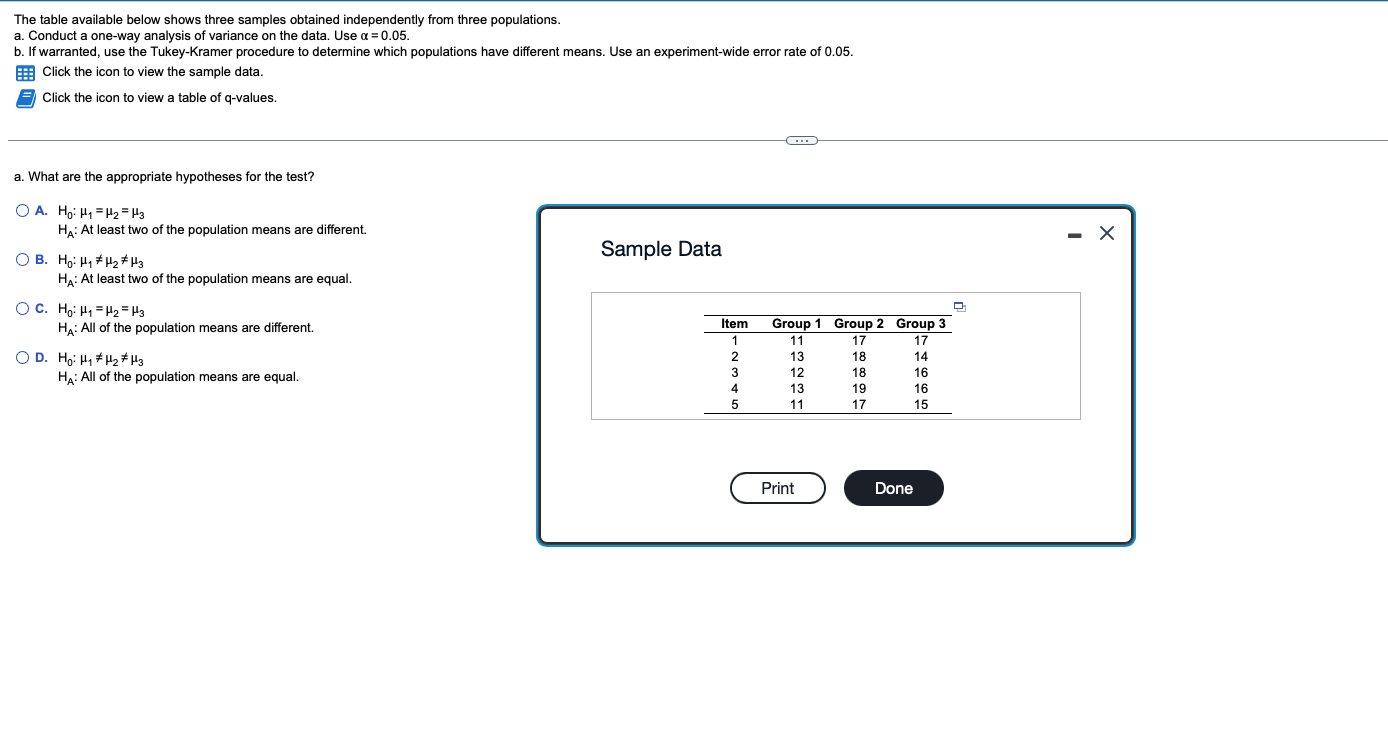Click the Group 2 column header

click(x=859, y=324)
